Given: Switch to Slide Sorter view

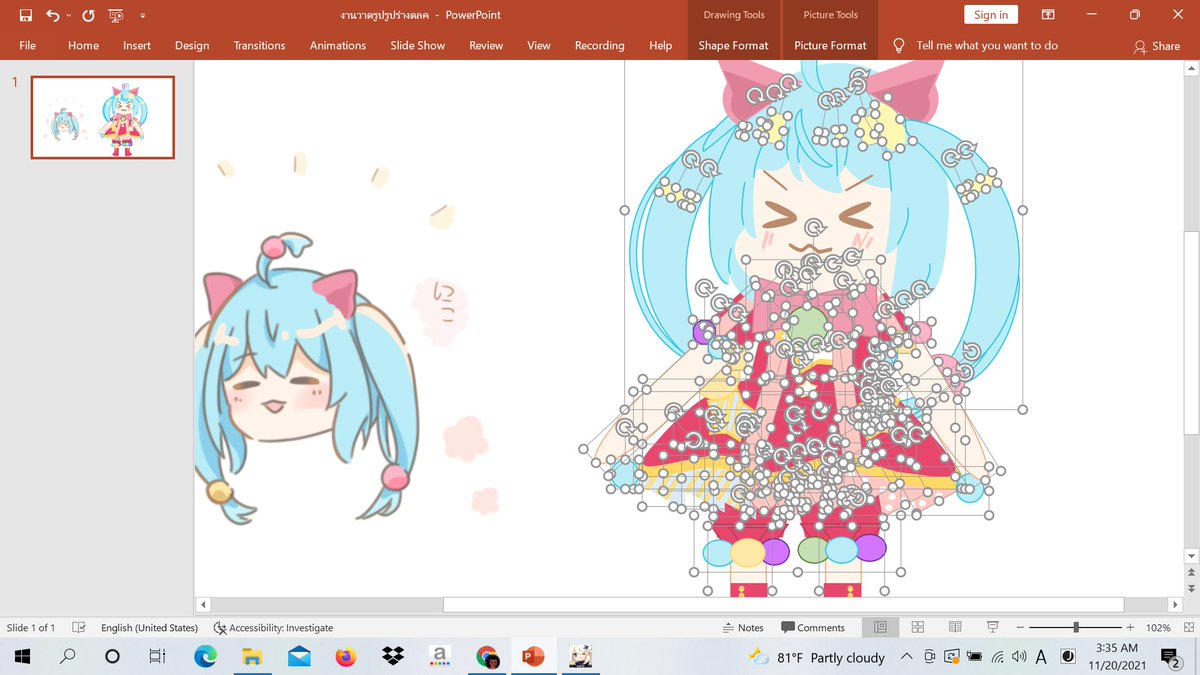Looking at the screenshot, I should click(x=917, y=627).
